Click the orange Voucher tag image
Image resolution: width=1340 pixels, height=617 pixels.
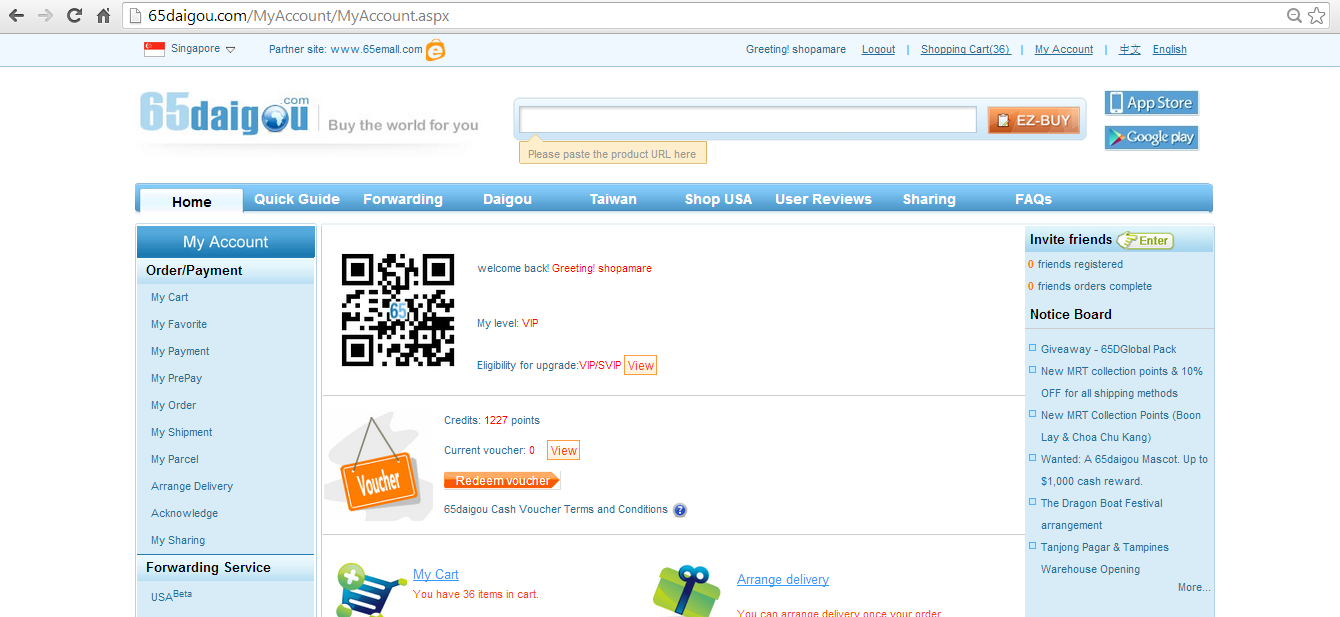point(378,467)
